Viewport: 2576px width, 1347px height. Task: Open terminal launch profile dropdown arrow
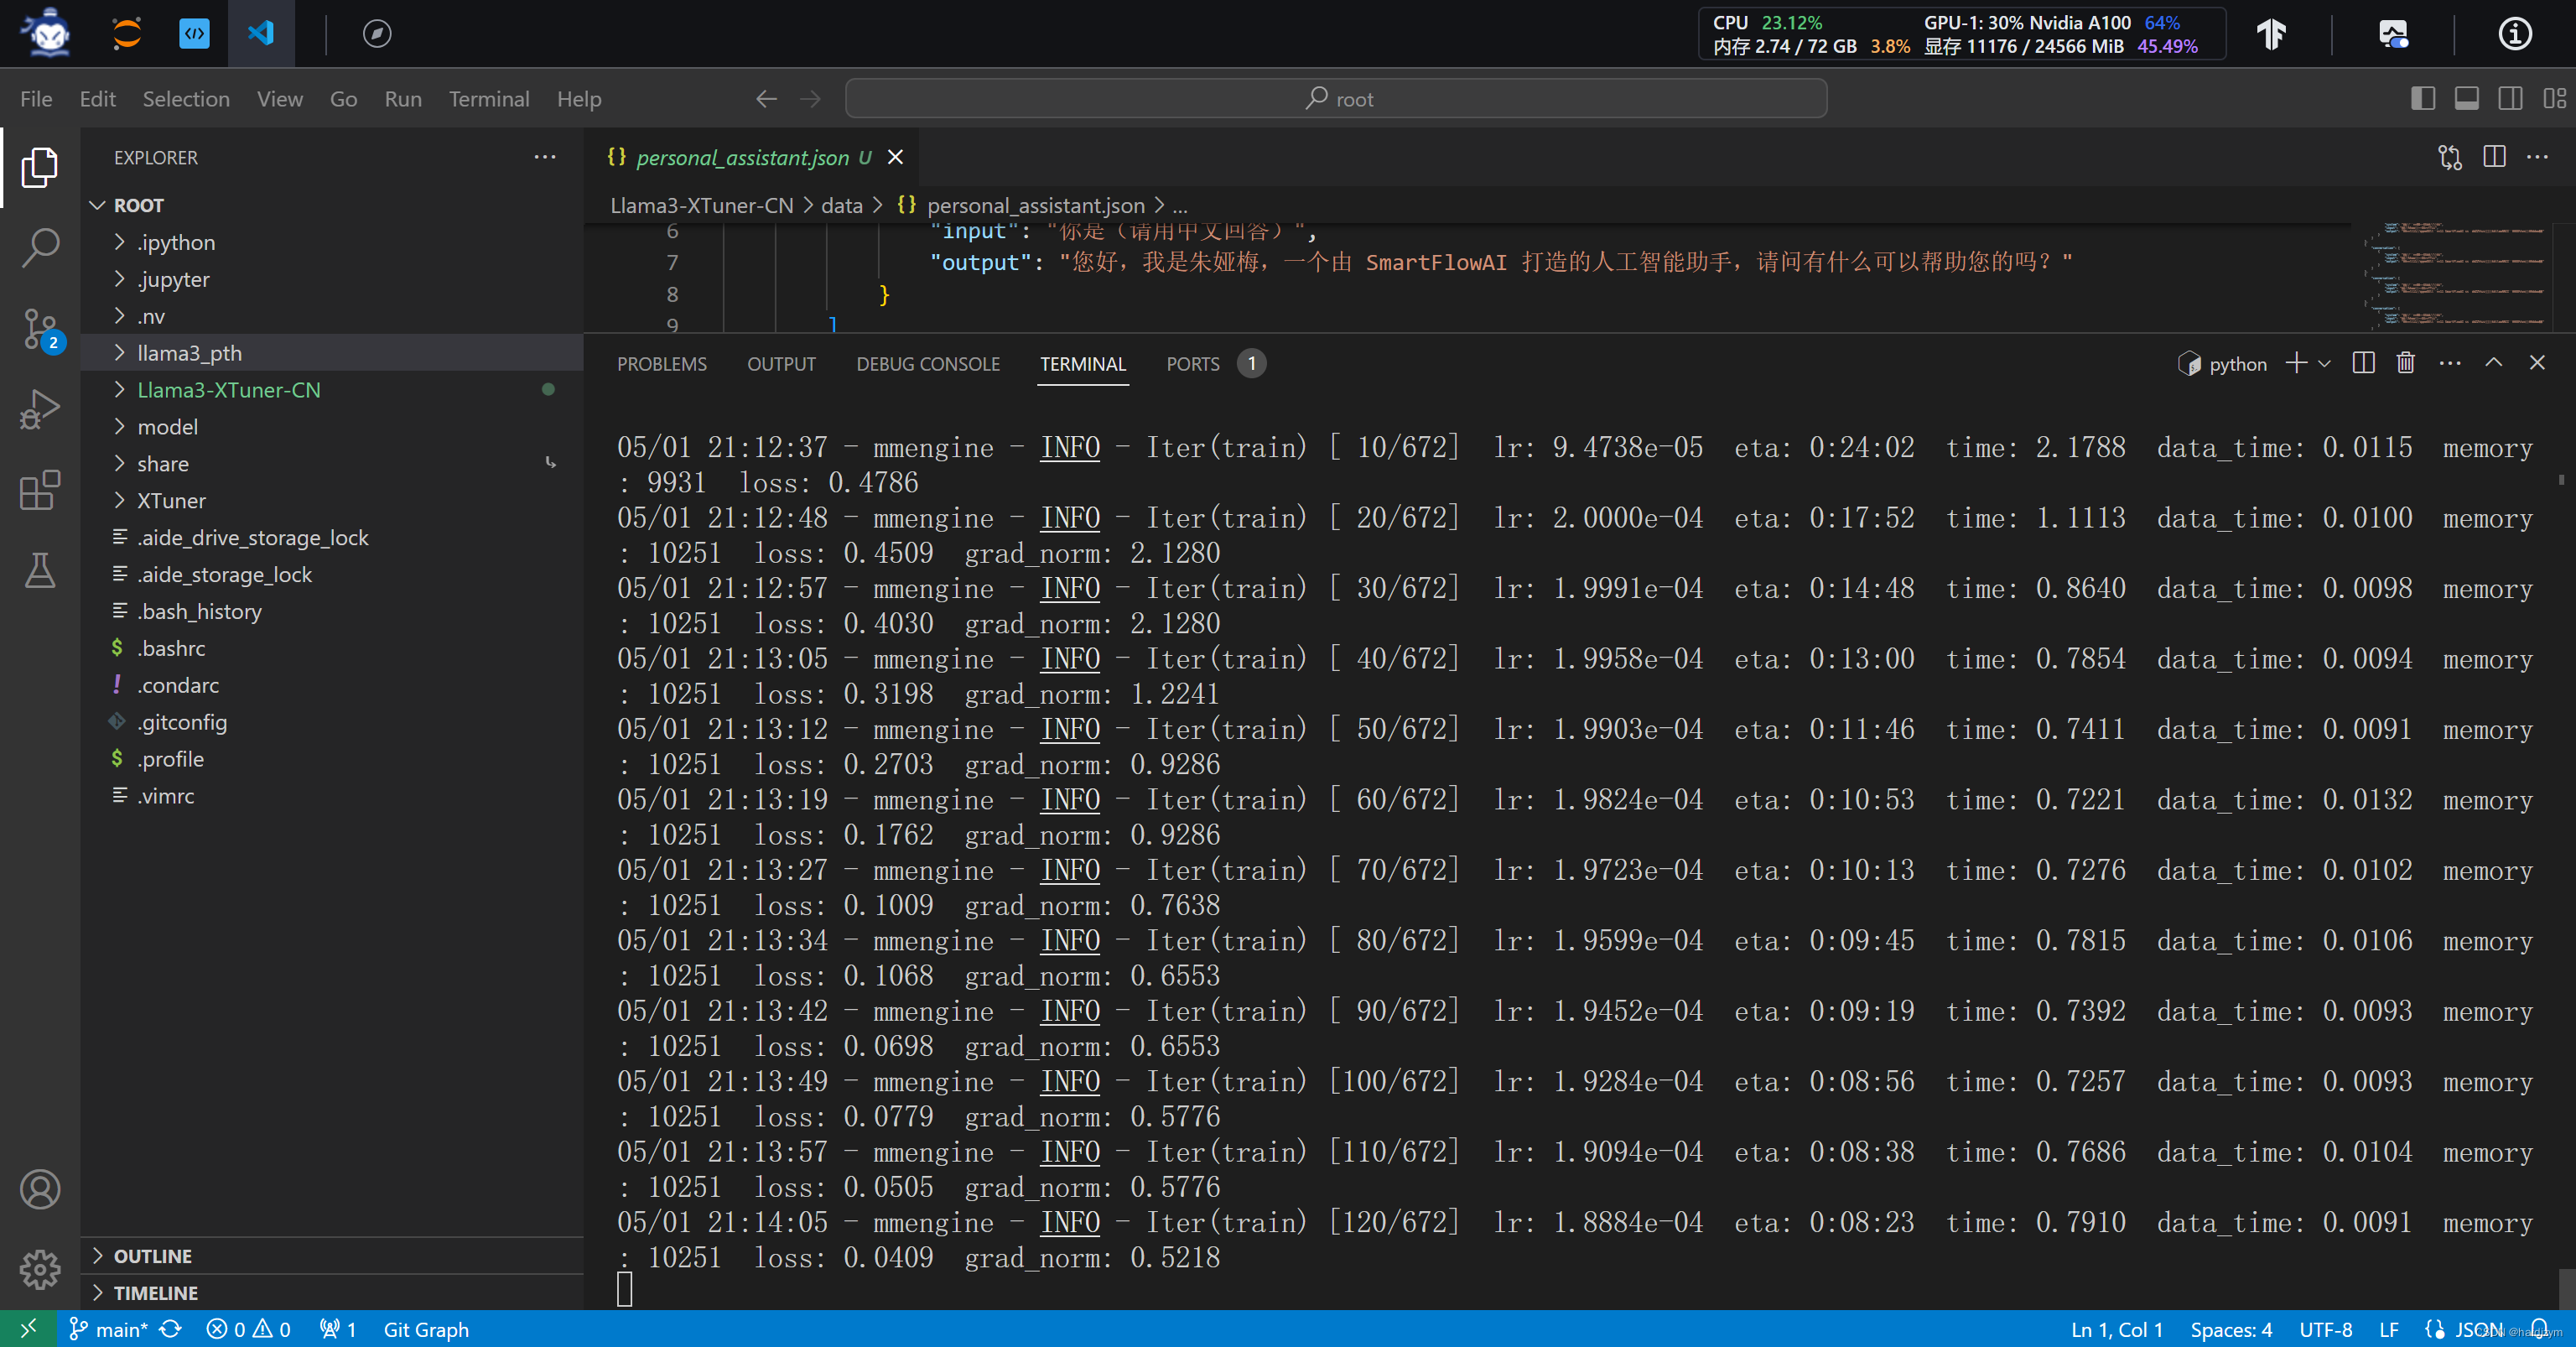pyautogui.click(x=2325, y=364)
